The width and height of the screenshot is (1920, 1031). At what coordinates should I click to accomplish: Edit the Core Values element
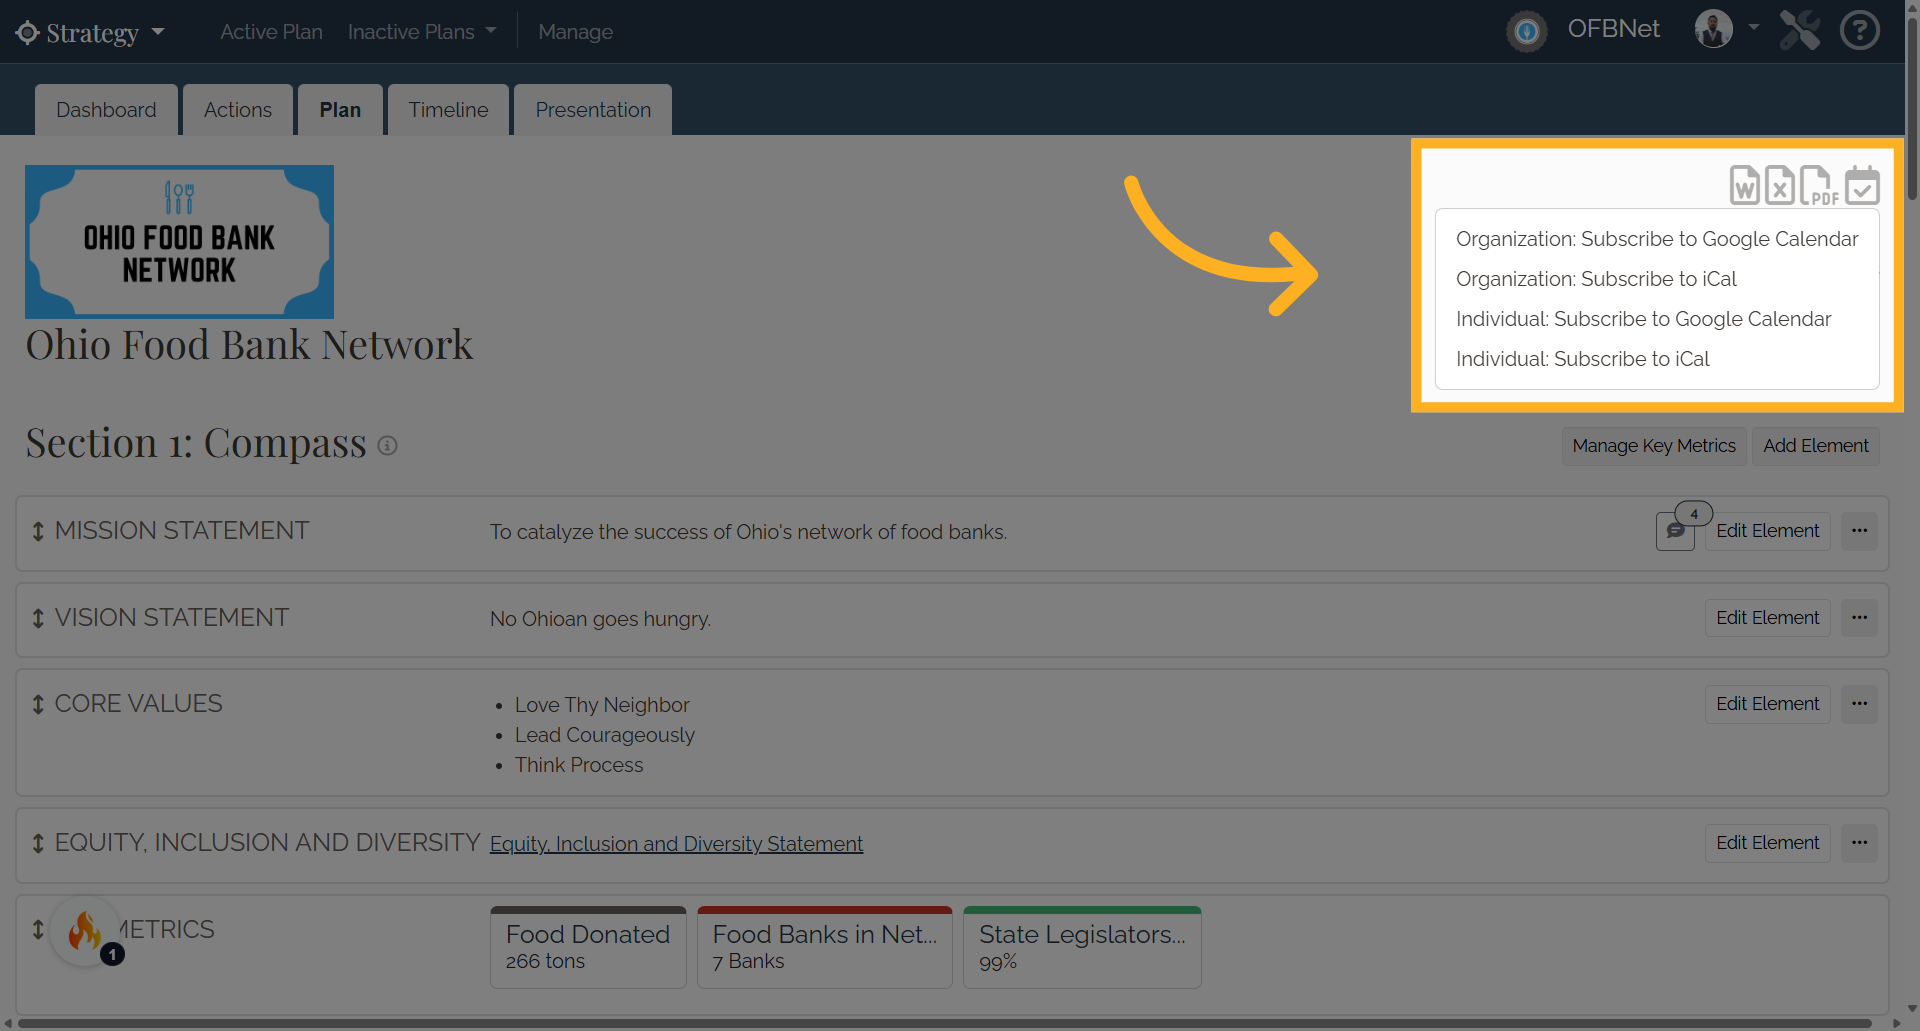1768,704
